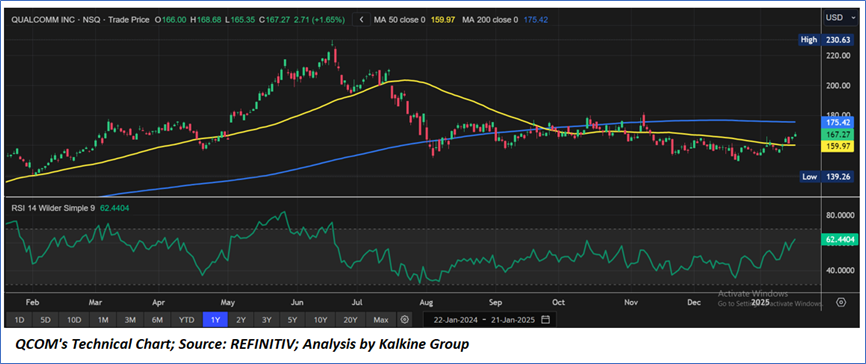
Task: Select the 20Y time range
Action: pos(351,319)
